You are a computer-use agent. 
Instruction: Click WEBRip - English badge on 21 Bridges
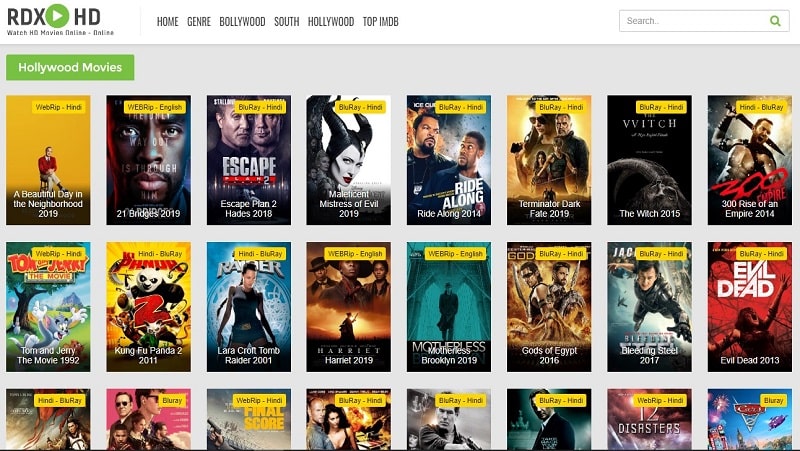[155, 107]
